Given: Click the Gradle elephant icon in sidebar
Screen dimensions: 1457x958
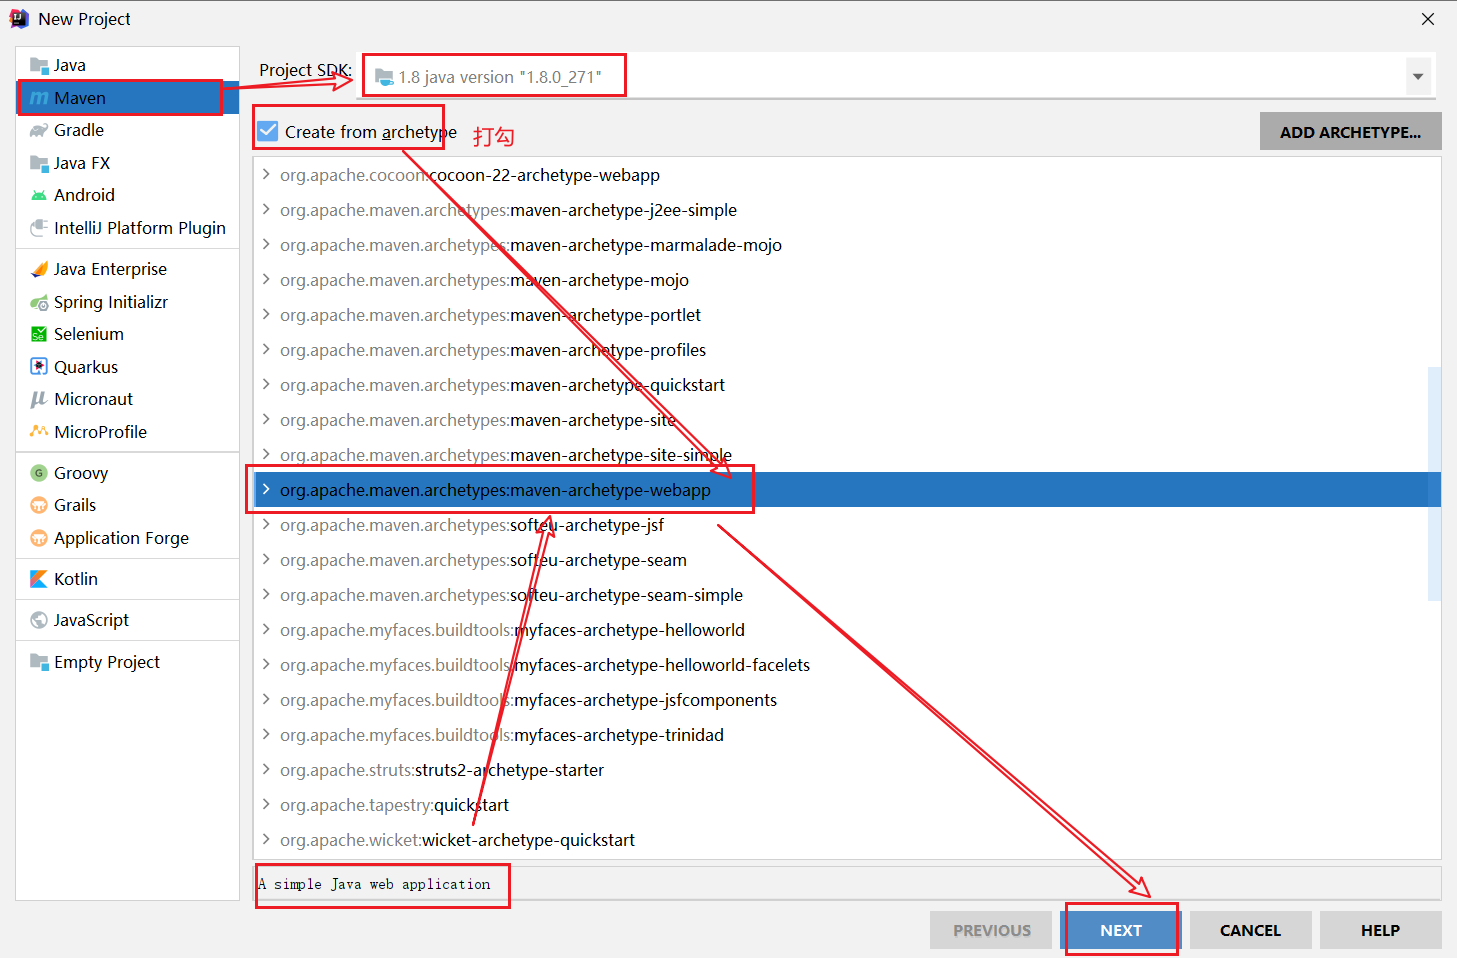Looking at the screenshot, I should (x=39, y=130).
